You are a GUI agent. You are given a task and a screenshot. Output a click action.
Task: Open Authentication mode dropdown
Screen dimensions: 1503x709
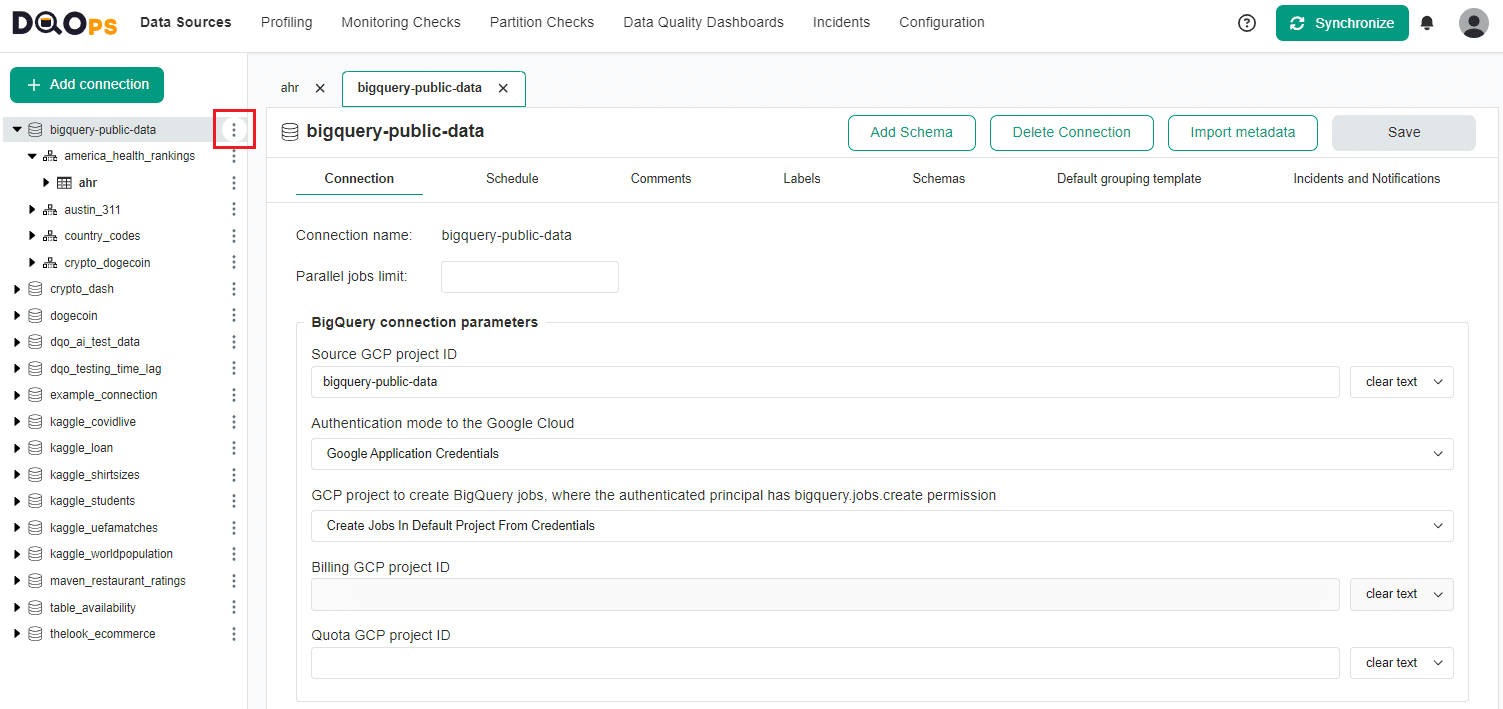click(882, 454)
